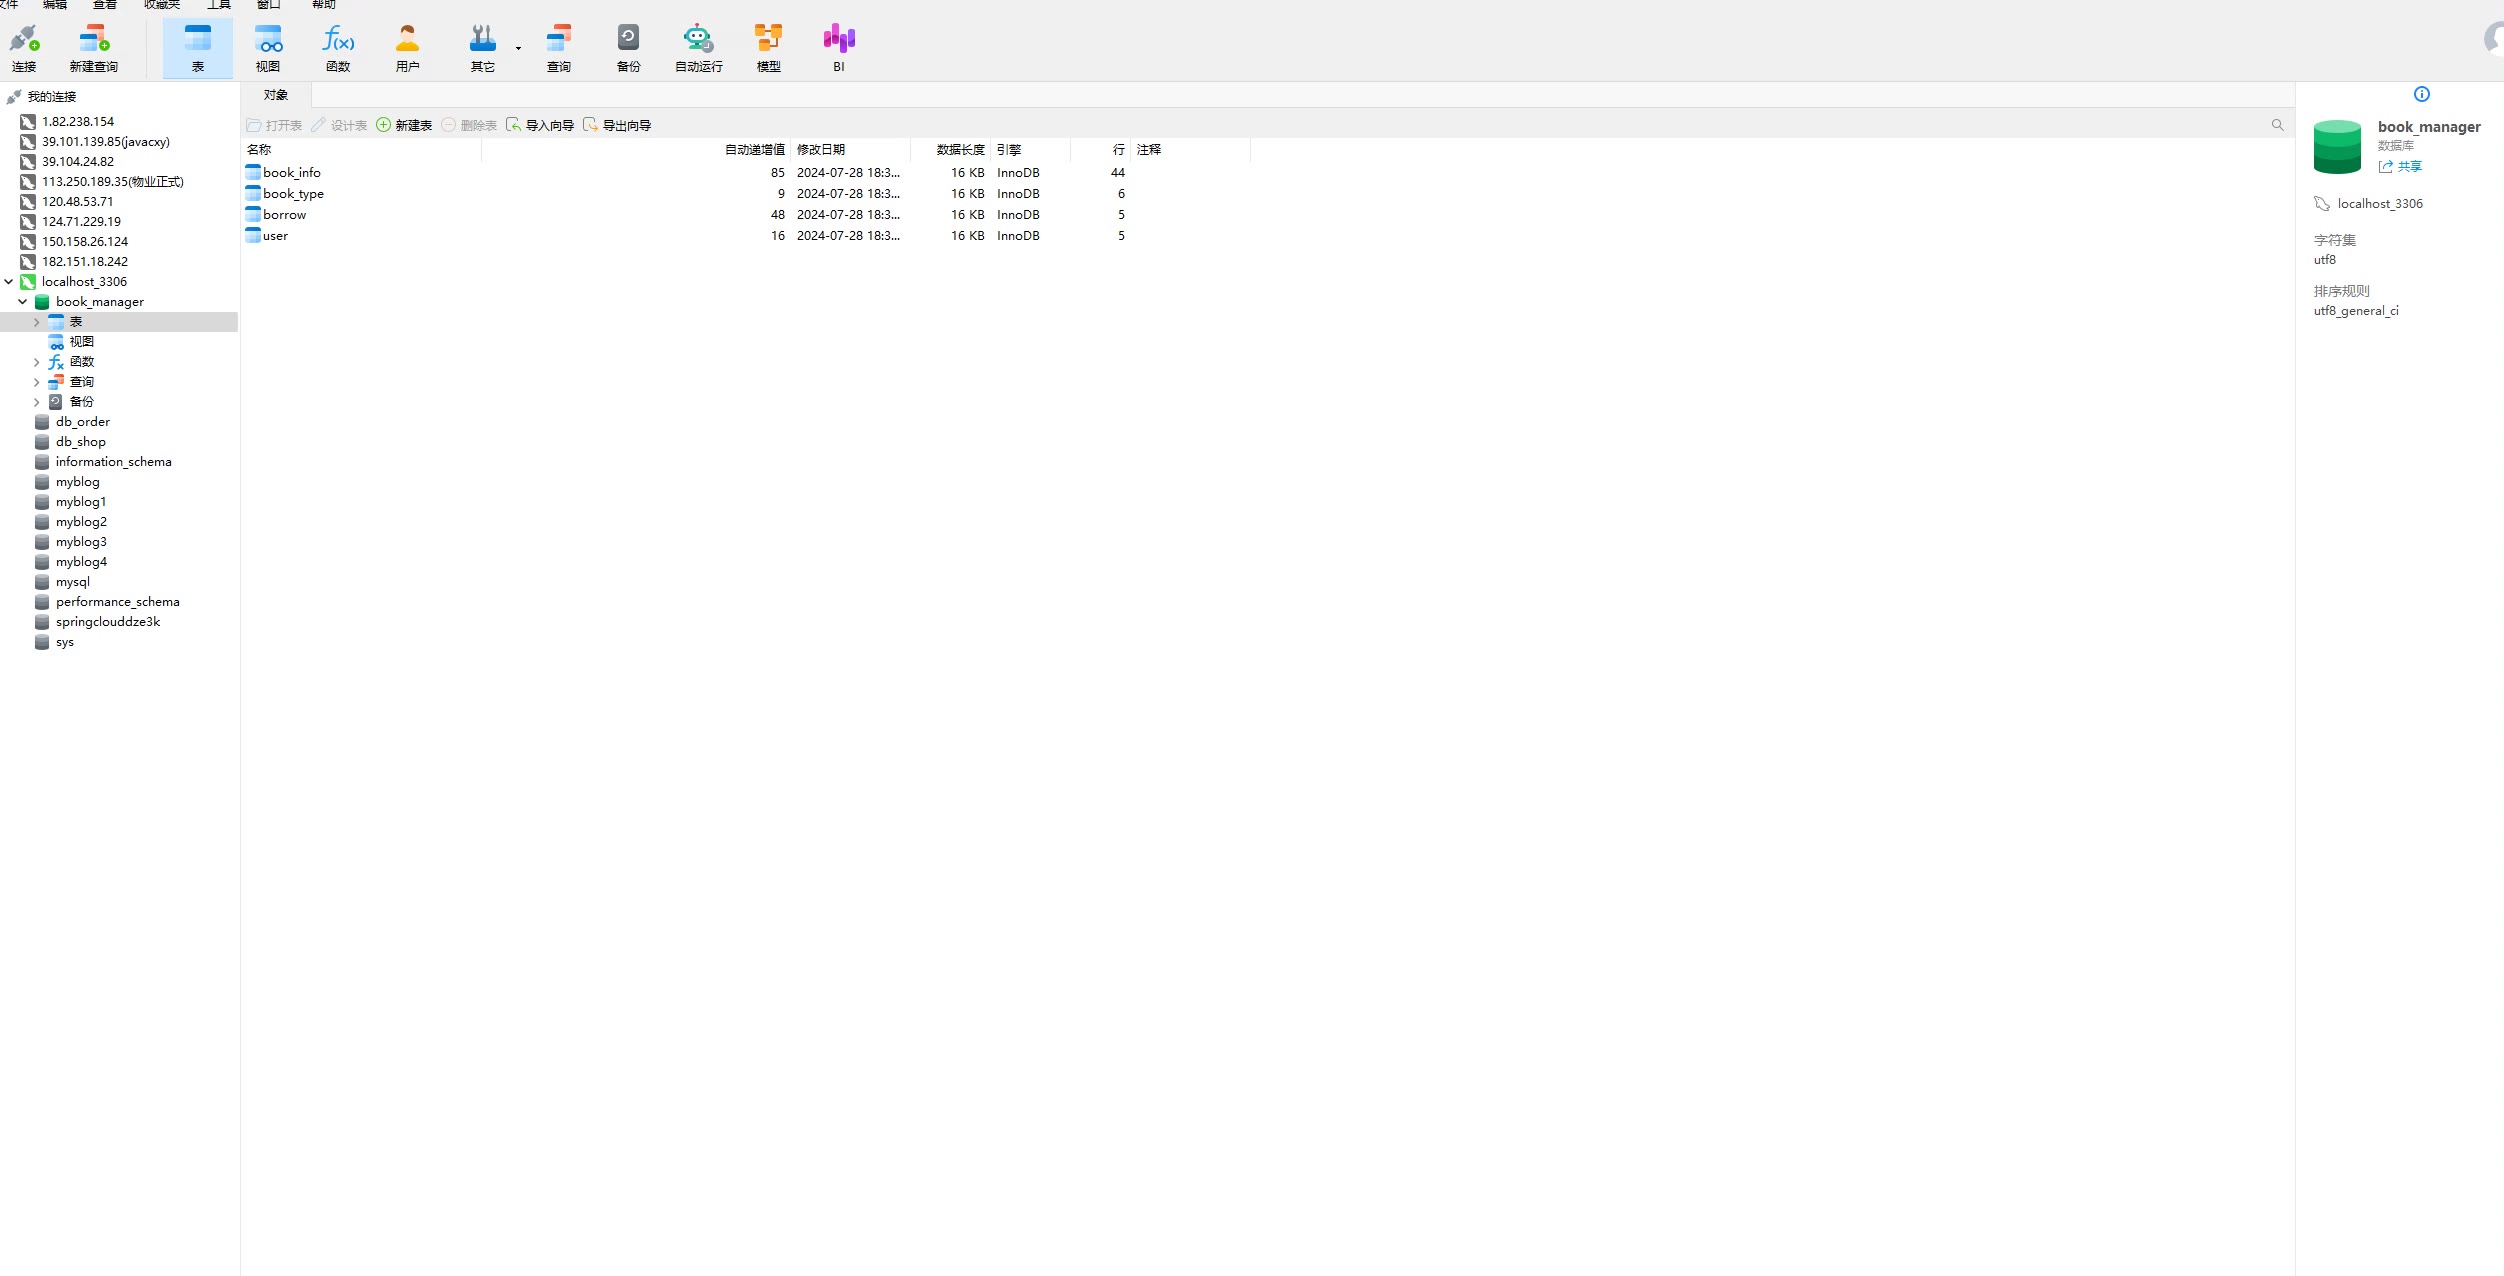Open 新建查询 new query
This screenshot has height=1276, width=2504.
(x=94, y=48)
